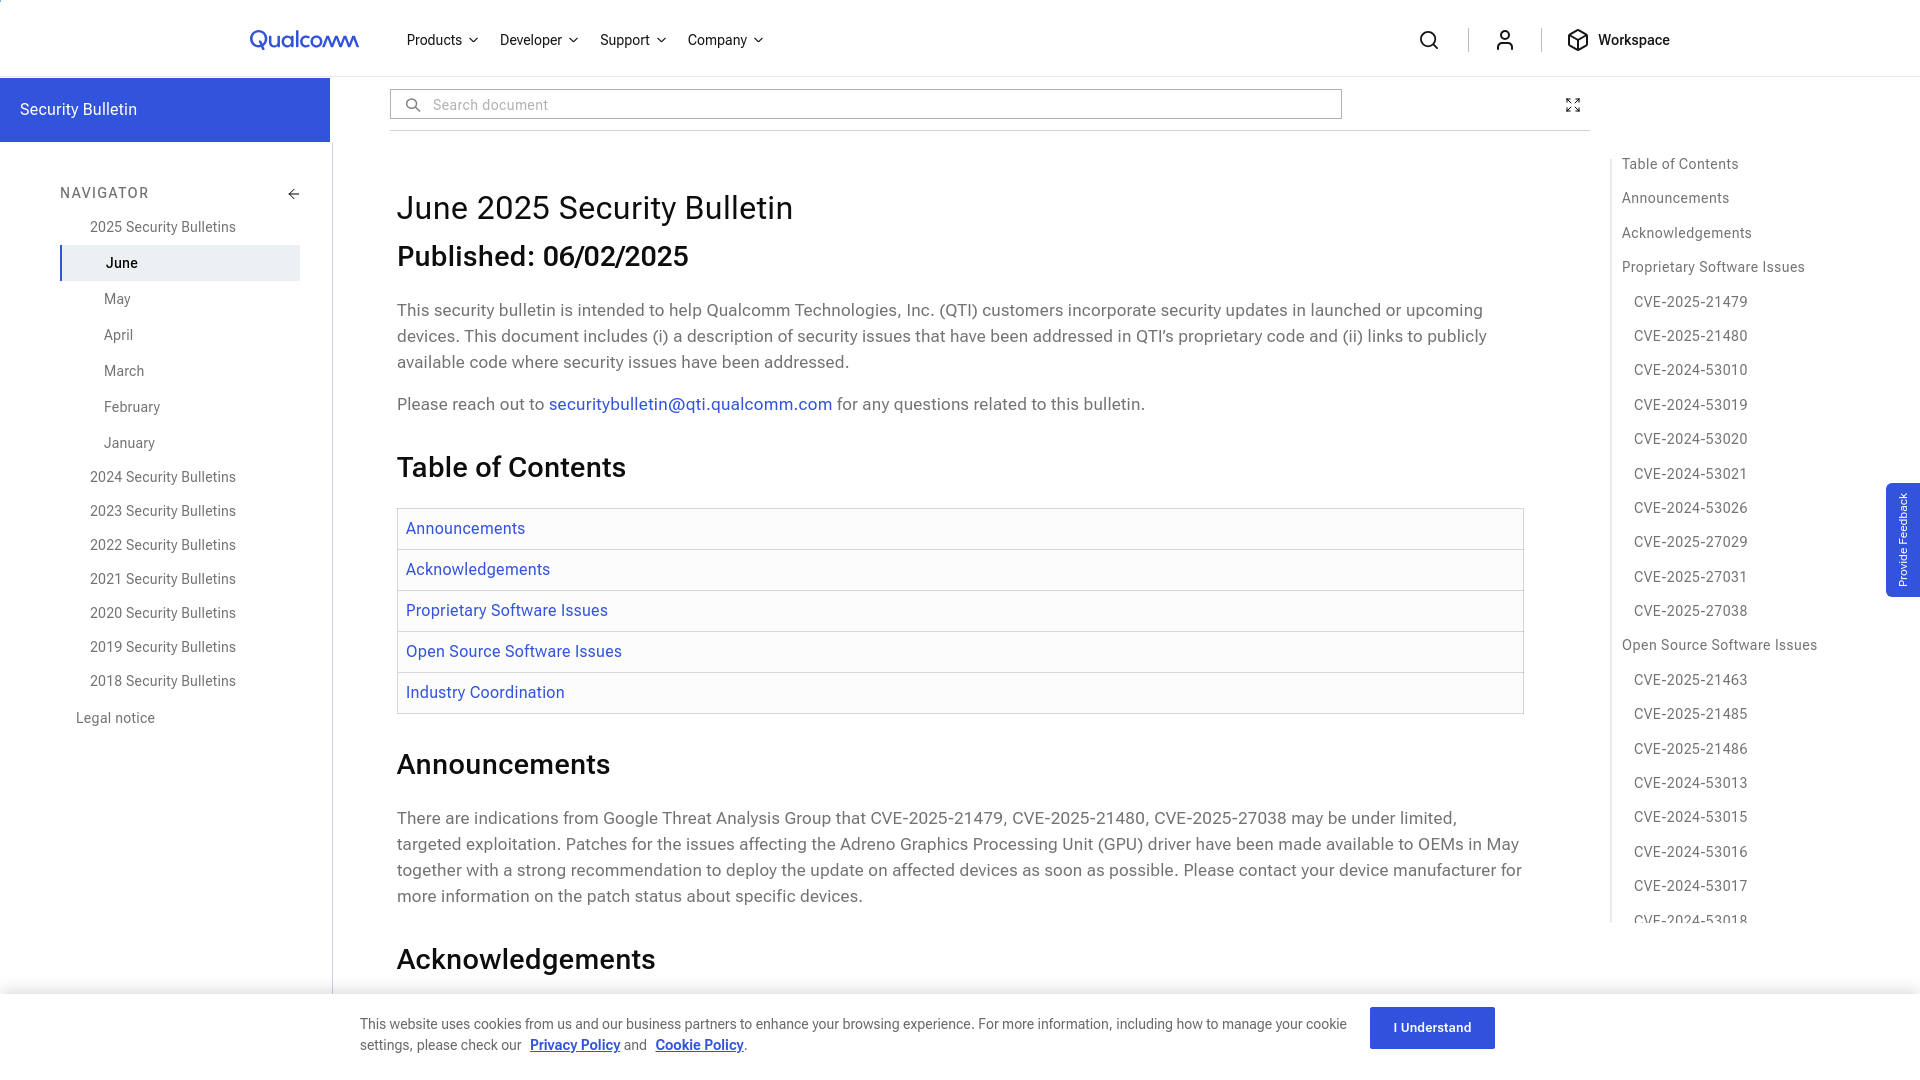This screenshot has height=1080, width=1920.
Task: Go to CVE-2024-53015 in outline
Action: [x=1691, y=817]
